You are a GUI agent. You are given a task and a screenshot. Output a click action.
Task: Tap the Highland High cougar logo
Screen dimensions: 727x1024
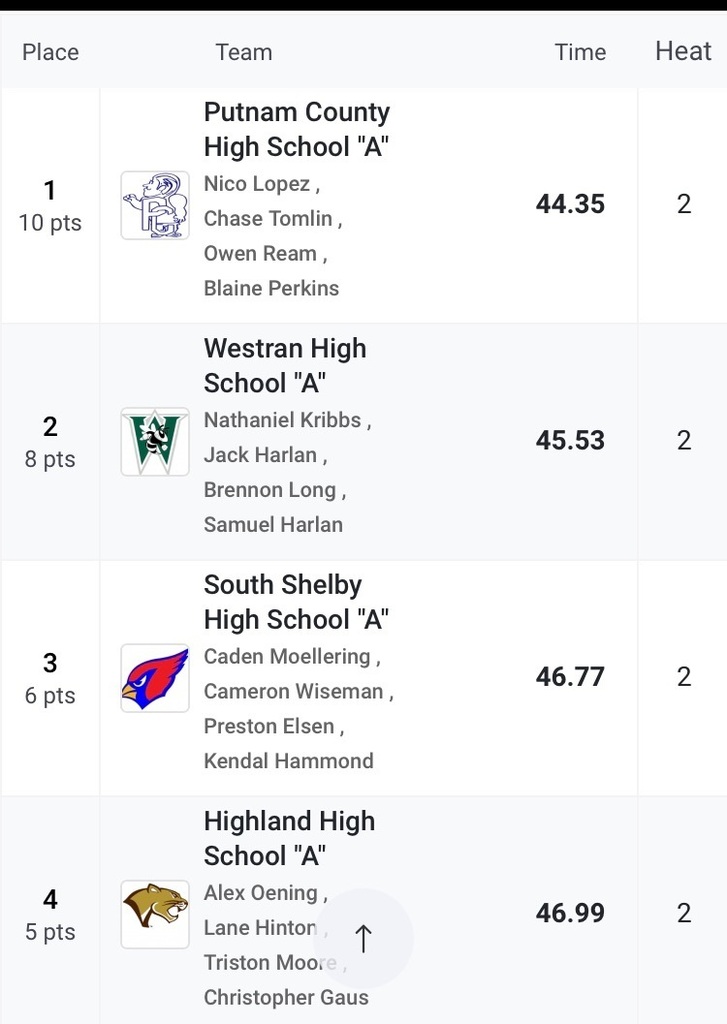tap(155, 914)
